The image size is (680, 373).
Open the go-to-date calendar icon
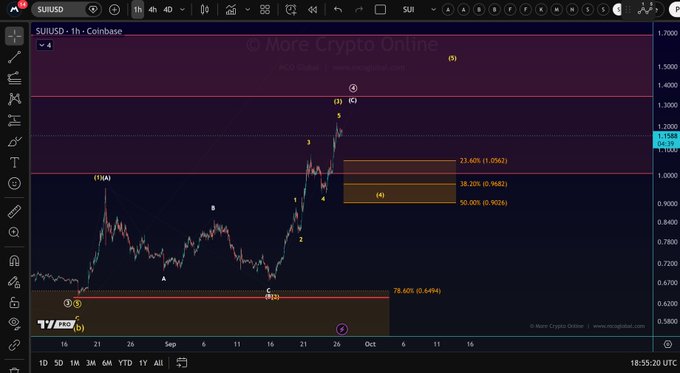[x=182, y=363]
